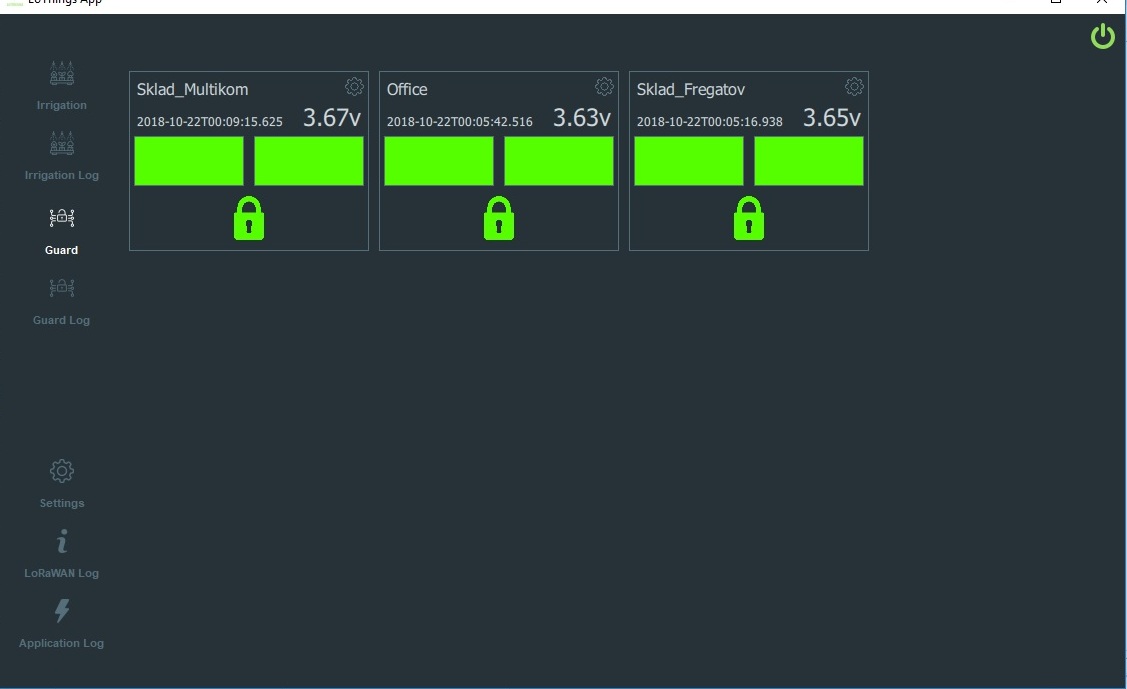Image resolution: width=1127 pixels, height=689 pixels.
Task: Click left green status bar on Office card
Action: point(438,160)
